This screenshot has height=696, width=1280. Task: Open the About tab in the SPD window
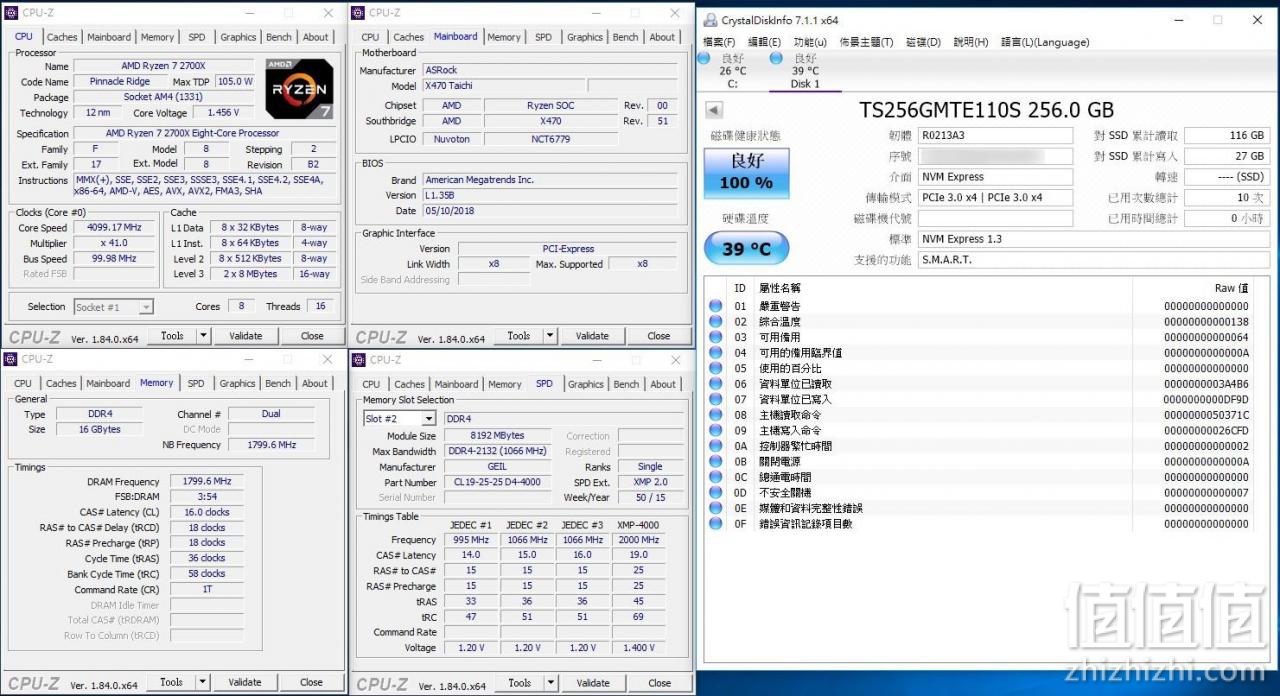point(663,384)
